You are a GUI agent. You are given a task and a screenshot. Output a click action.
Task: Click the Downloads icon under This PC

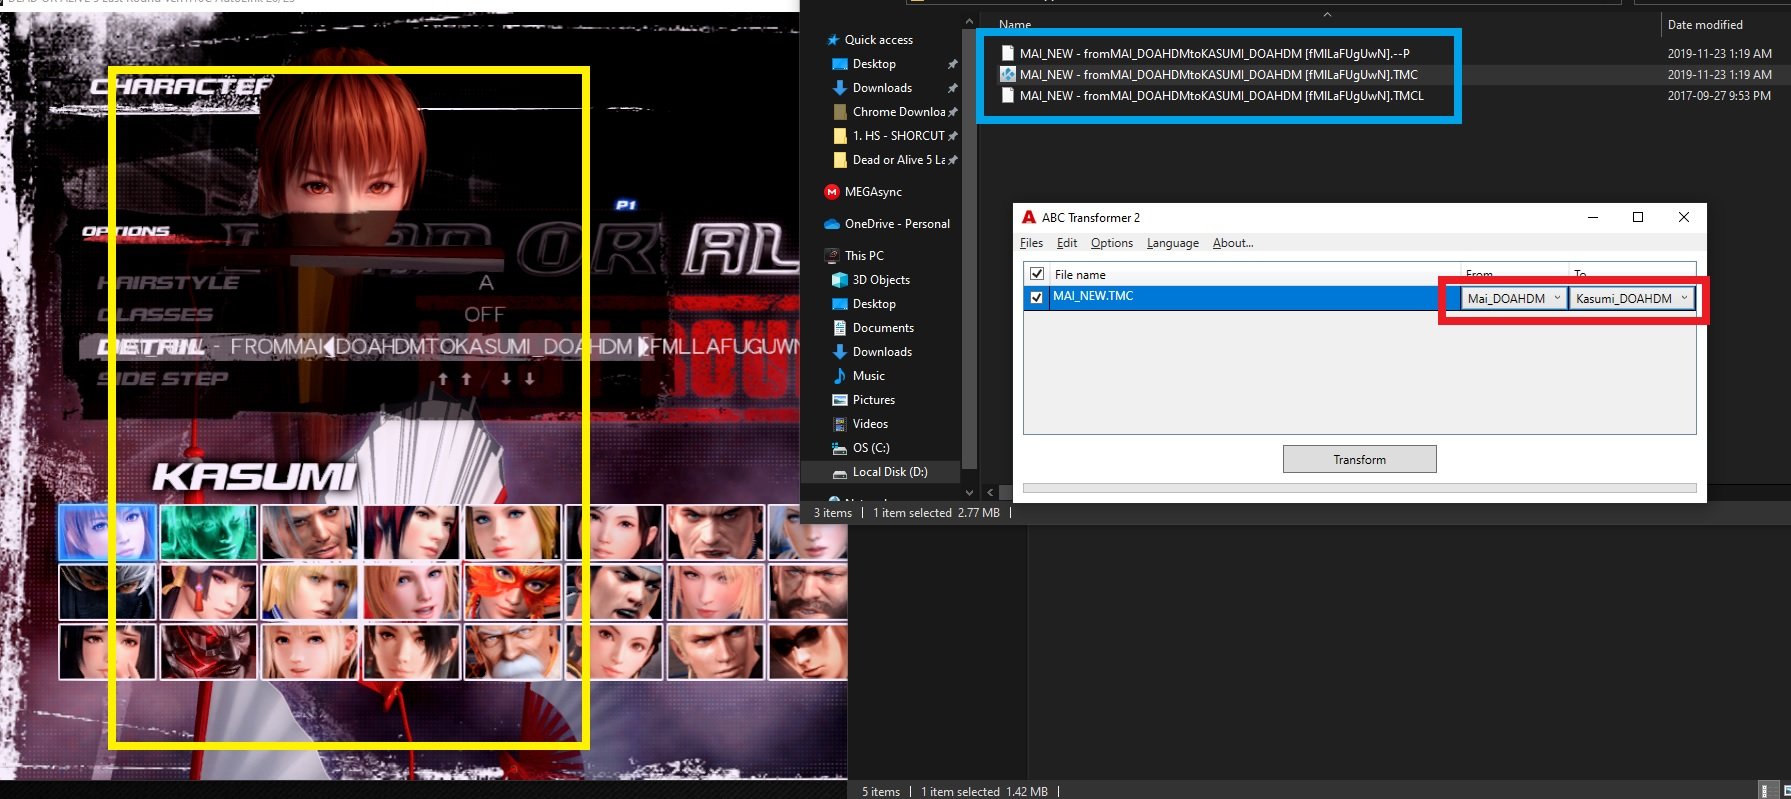coord(840,352)
